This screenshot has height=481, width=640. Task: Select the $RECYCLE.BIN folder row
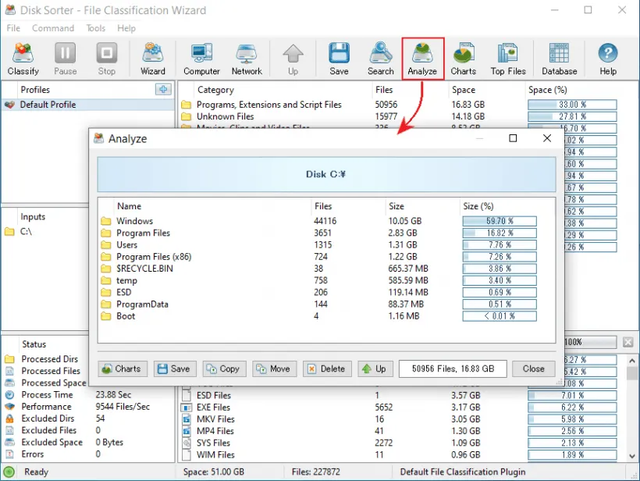pyautogui.click(x=327, y=268)
